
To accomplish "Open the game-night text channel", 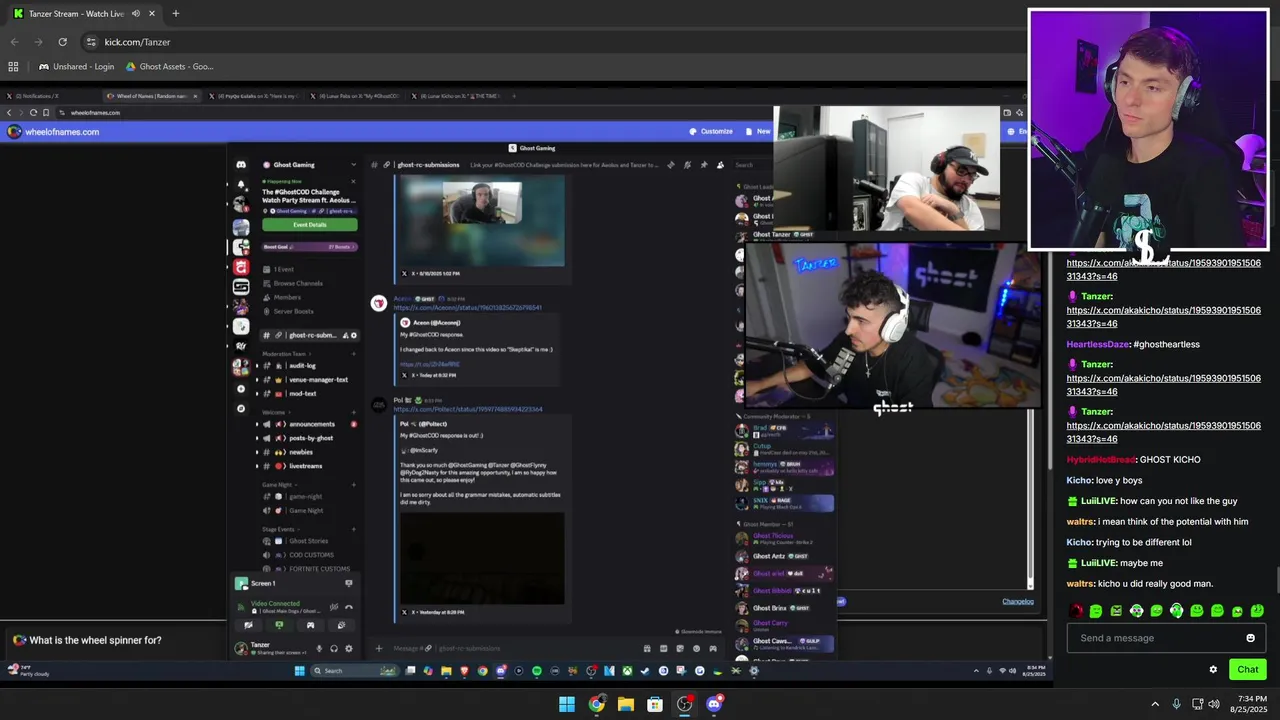I will [304, 497].
